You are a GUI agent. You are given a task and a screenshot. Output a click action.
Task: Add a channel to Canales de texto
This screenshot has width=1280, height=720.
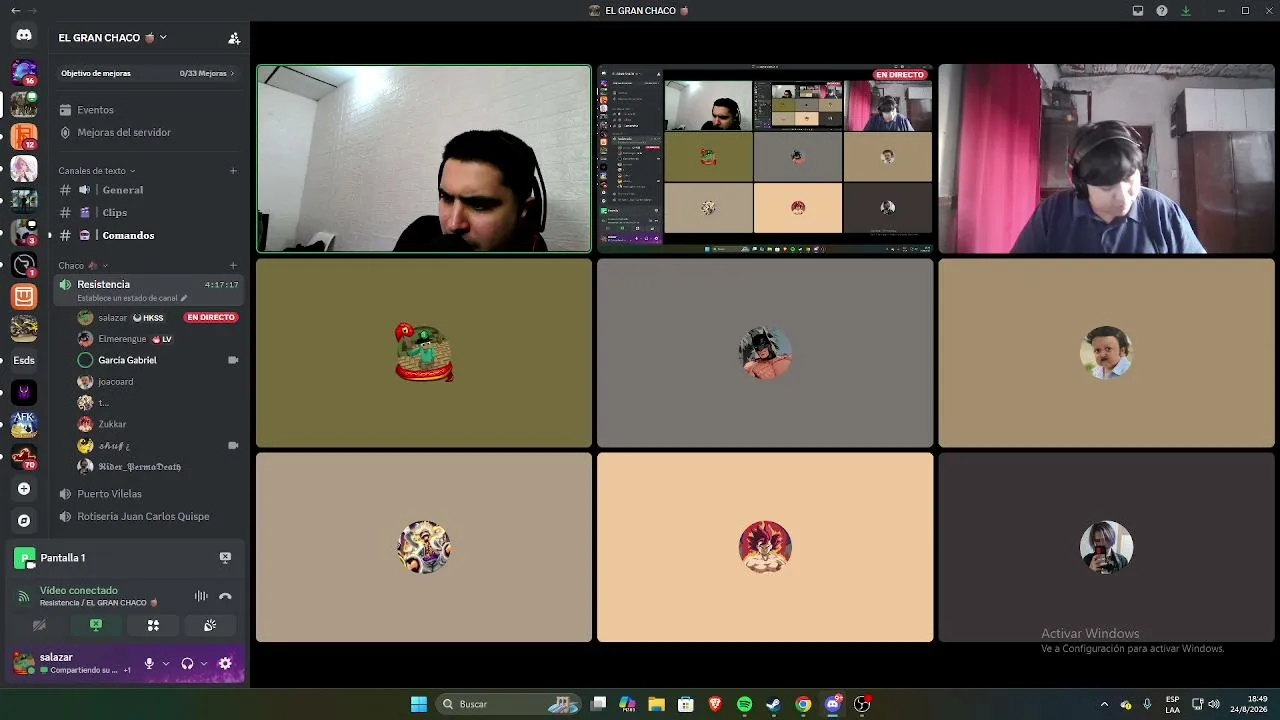pos(233,170)
